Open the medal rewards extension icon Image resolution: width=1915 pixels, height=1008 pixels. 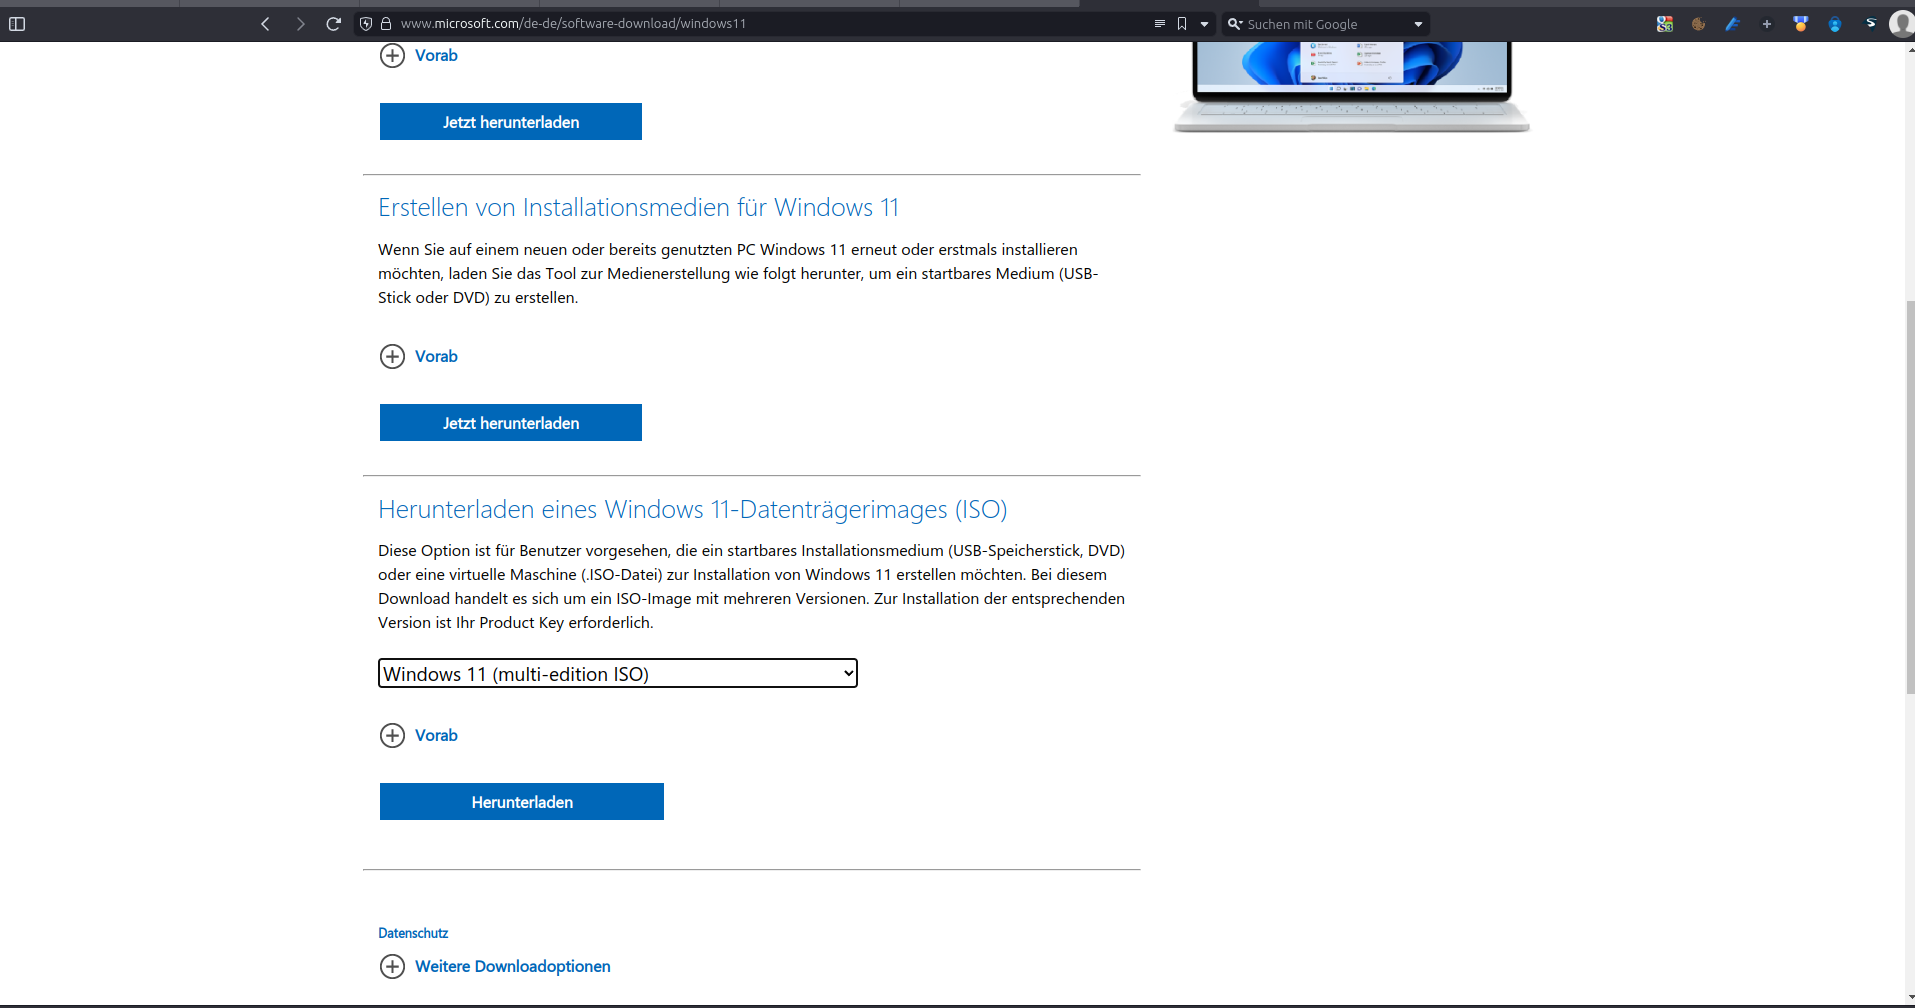pos(1801,24)
